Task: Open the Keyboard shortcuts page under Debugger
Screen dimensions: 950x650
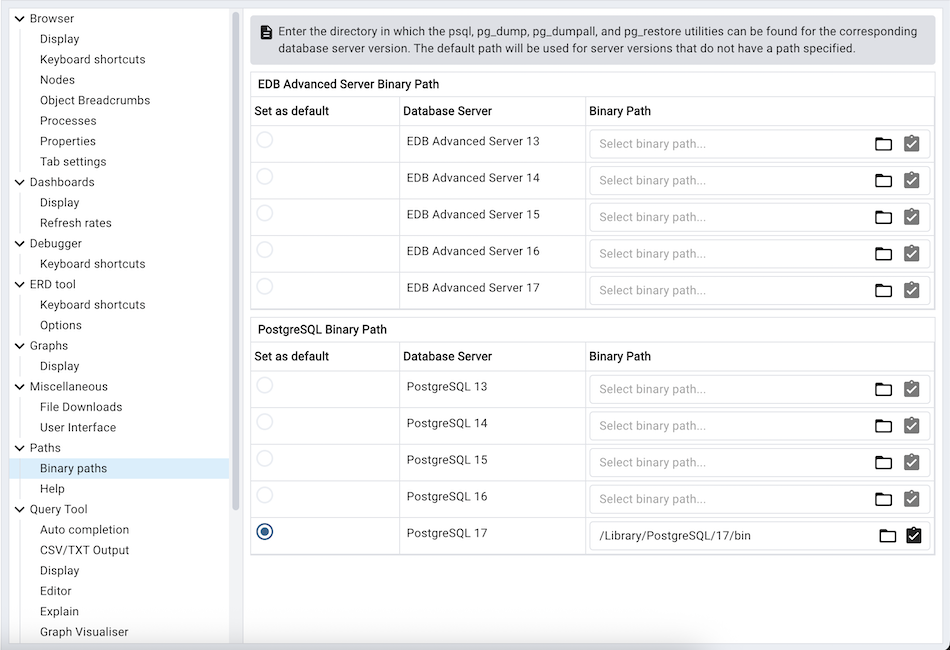Action: [x=92, y=263]
